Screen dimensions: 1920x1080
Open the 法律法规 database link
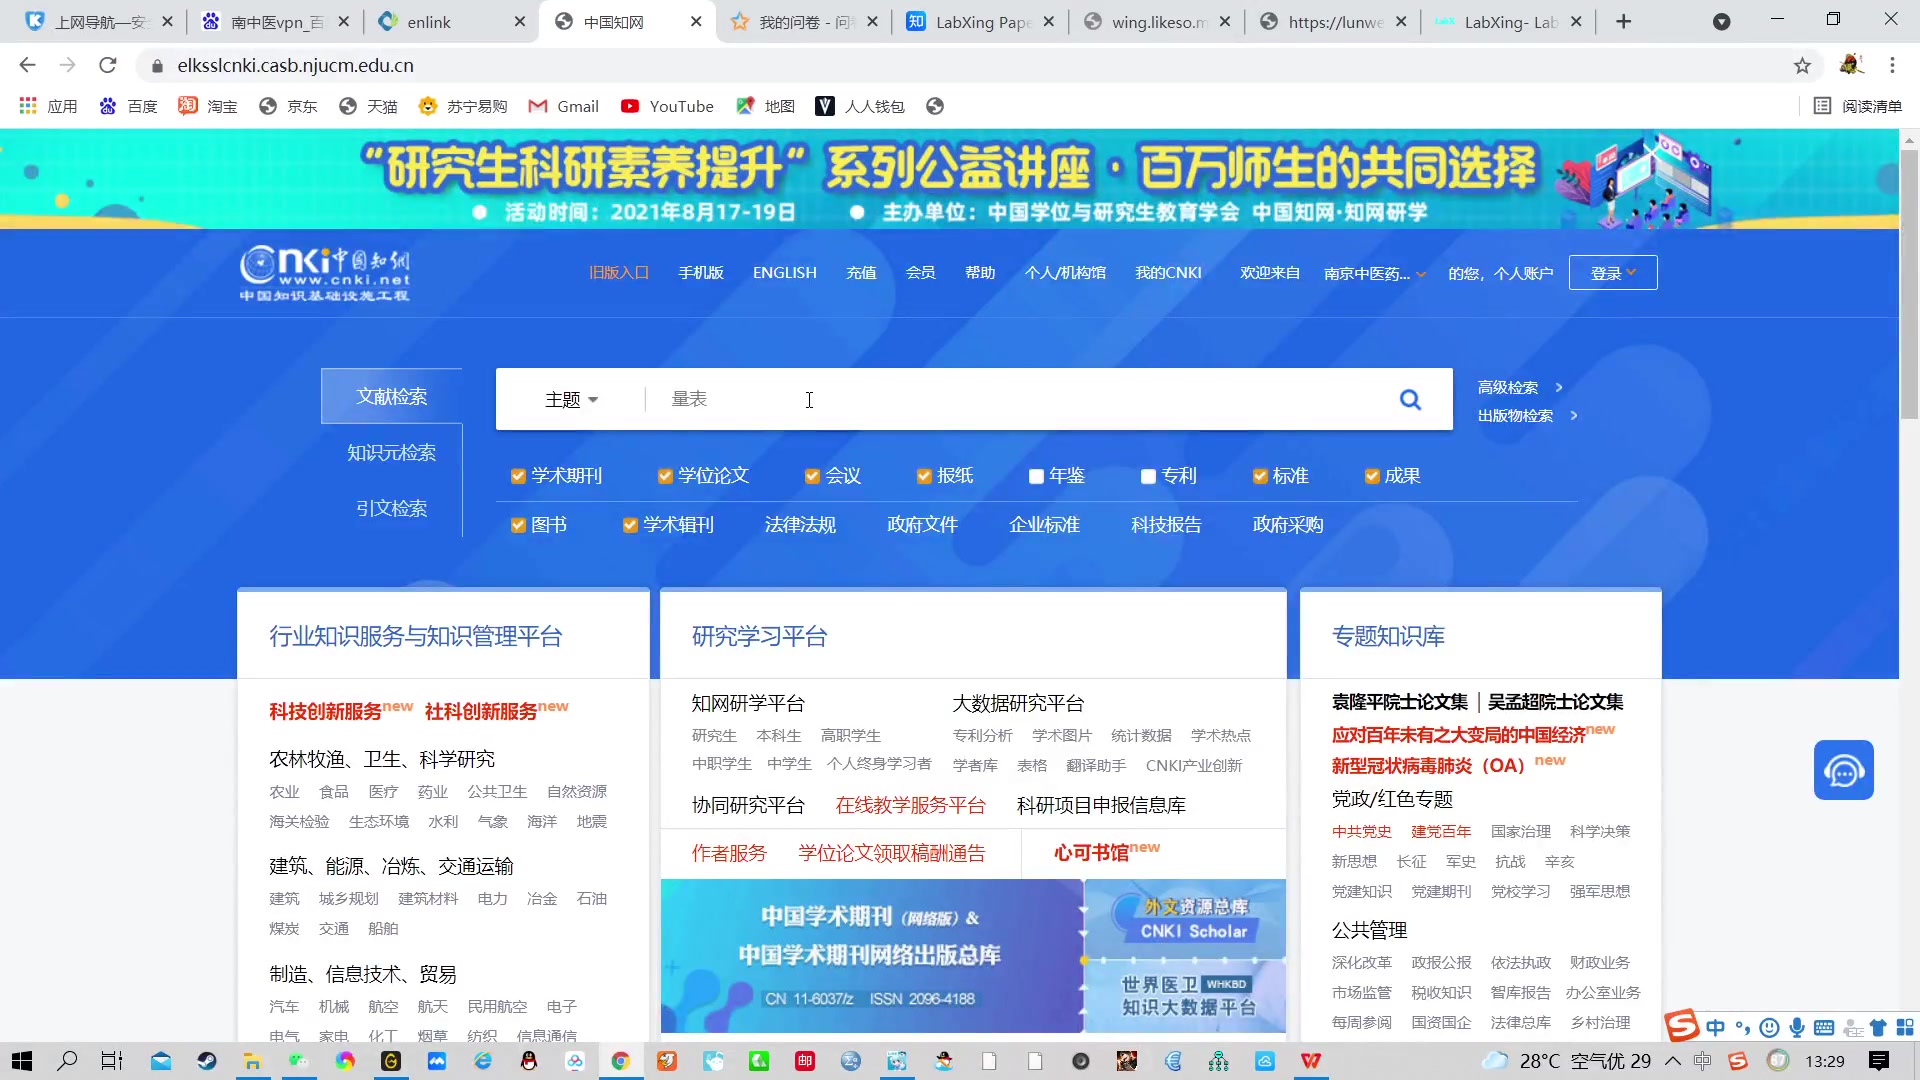pos(800,525)
